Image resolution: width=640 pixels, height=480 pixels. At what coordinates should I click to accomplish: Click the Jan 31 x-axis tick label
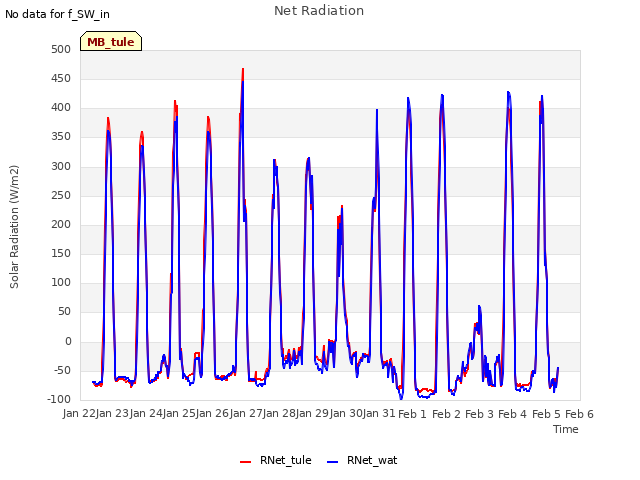click(380, 414)
